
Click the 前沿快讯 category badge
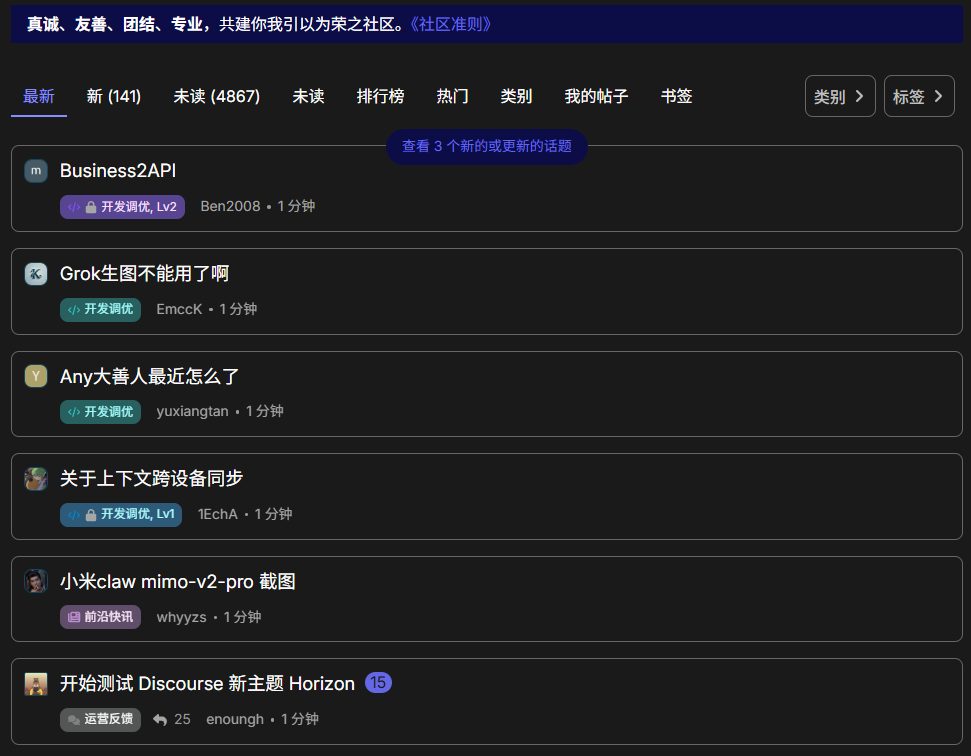point(100,617)
